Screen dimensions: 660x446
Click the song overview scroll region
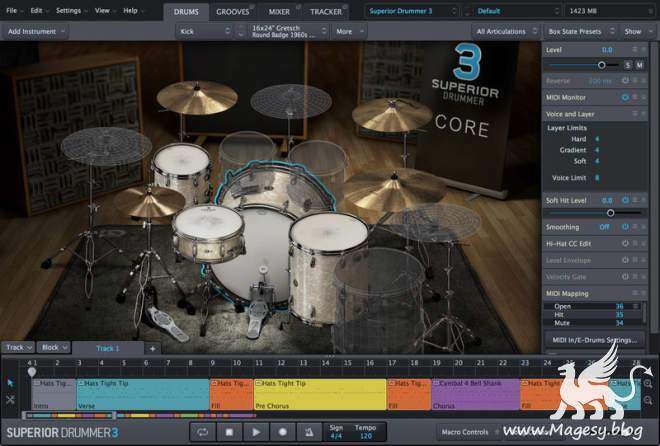(x=69, y=416)
